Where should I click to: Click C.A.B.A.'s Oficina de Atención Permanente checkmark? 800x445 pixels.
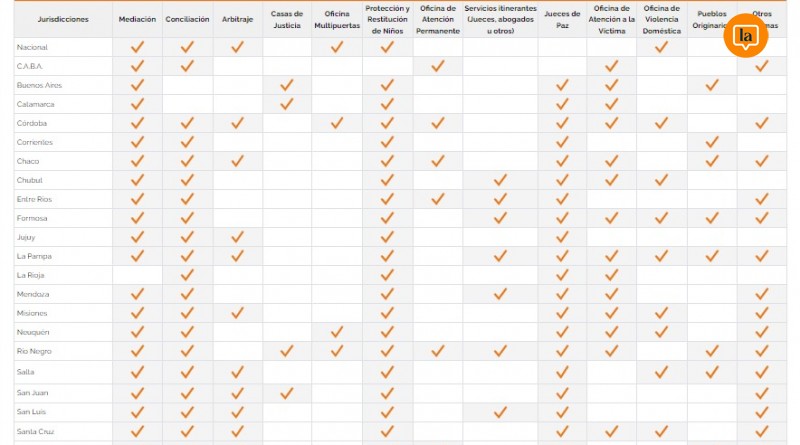(437, 66)
